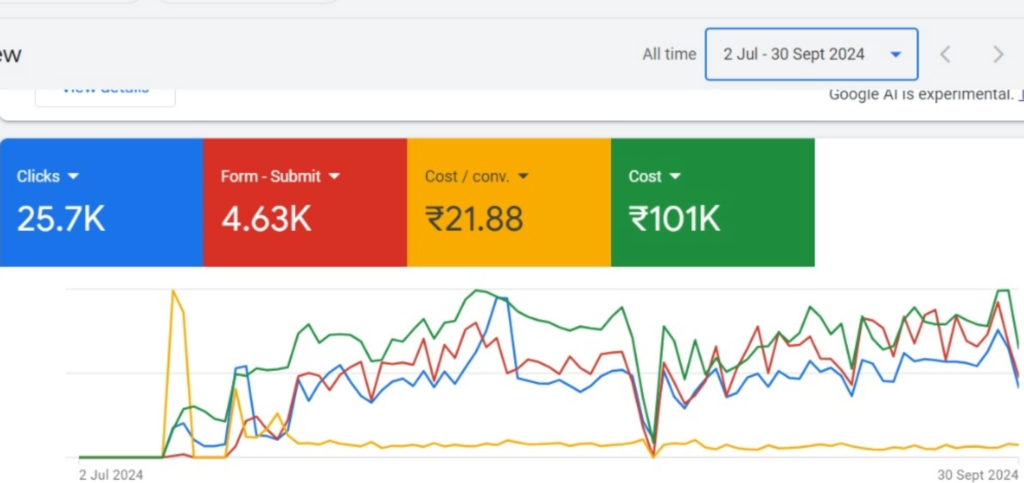Click the sharp blue line peak mid-chart
The width and height of the screenshot is (1024, 483).
499,297
